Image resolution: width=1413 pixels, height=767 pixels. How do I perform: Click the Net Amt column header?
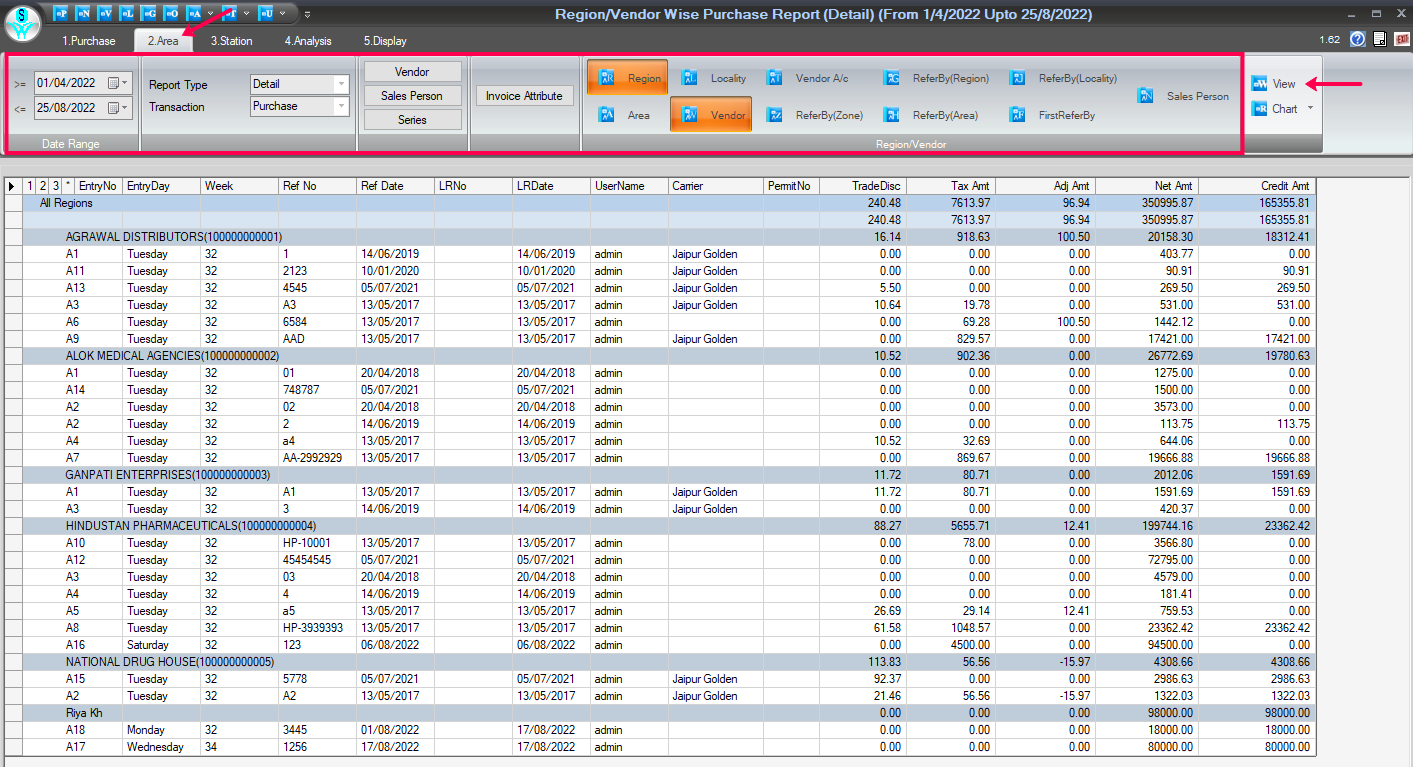coord(1146,186)
